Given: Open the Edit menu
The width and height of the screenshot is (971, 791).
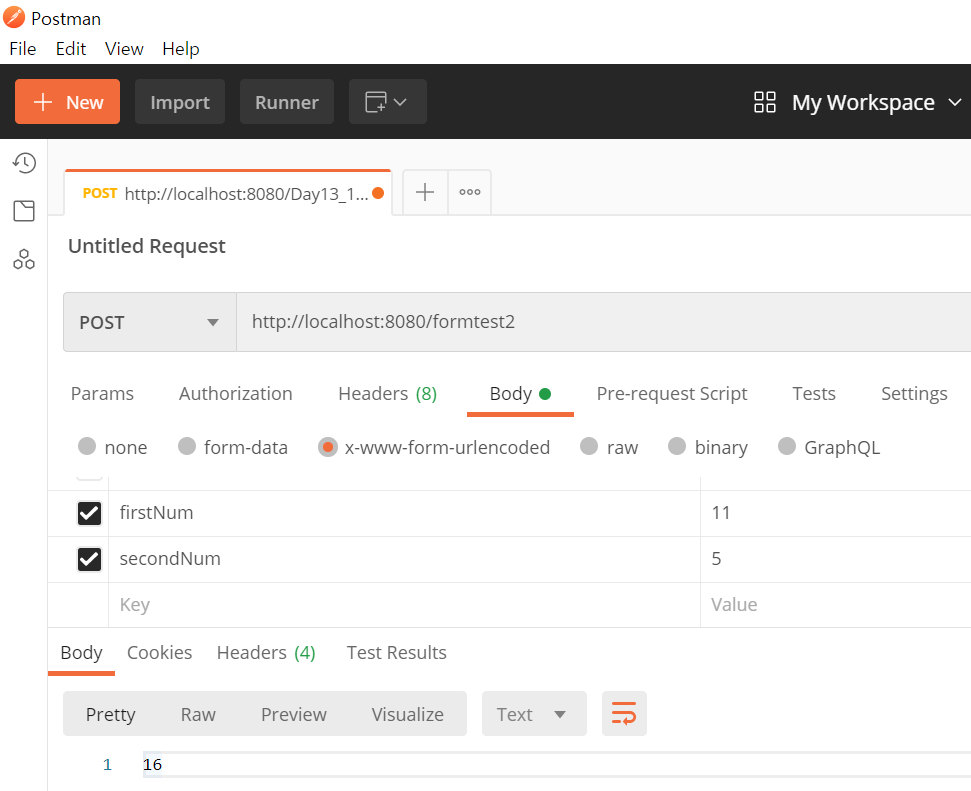Looking at the screenshot, I should (71, 49).
